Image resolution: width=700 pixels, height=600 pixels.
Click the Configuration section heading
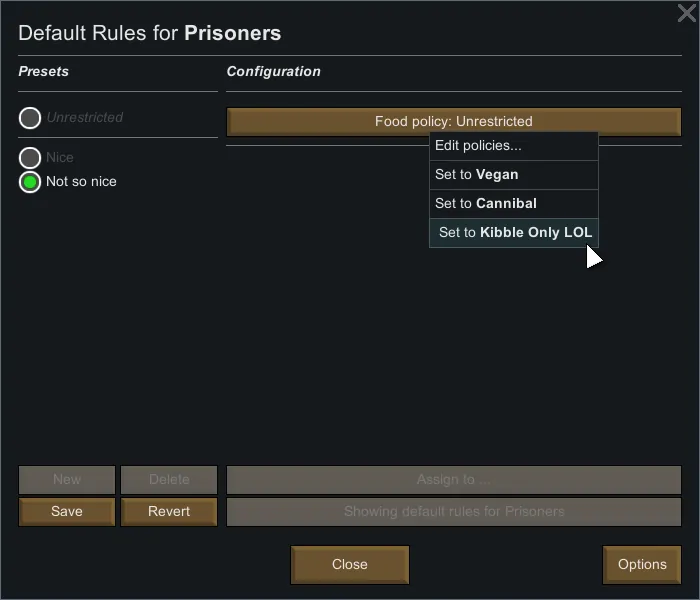274,72
